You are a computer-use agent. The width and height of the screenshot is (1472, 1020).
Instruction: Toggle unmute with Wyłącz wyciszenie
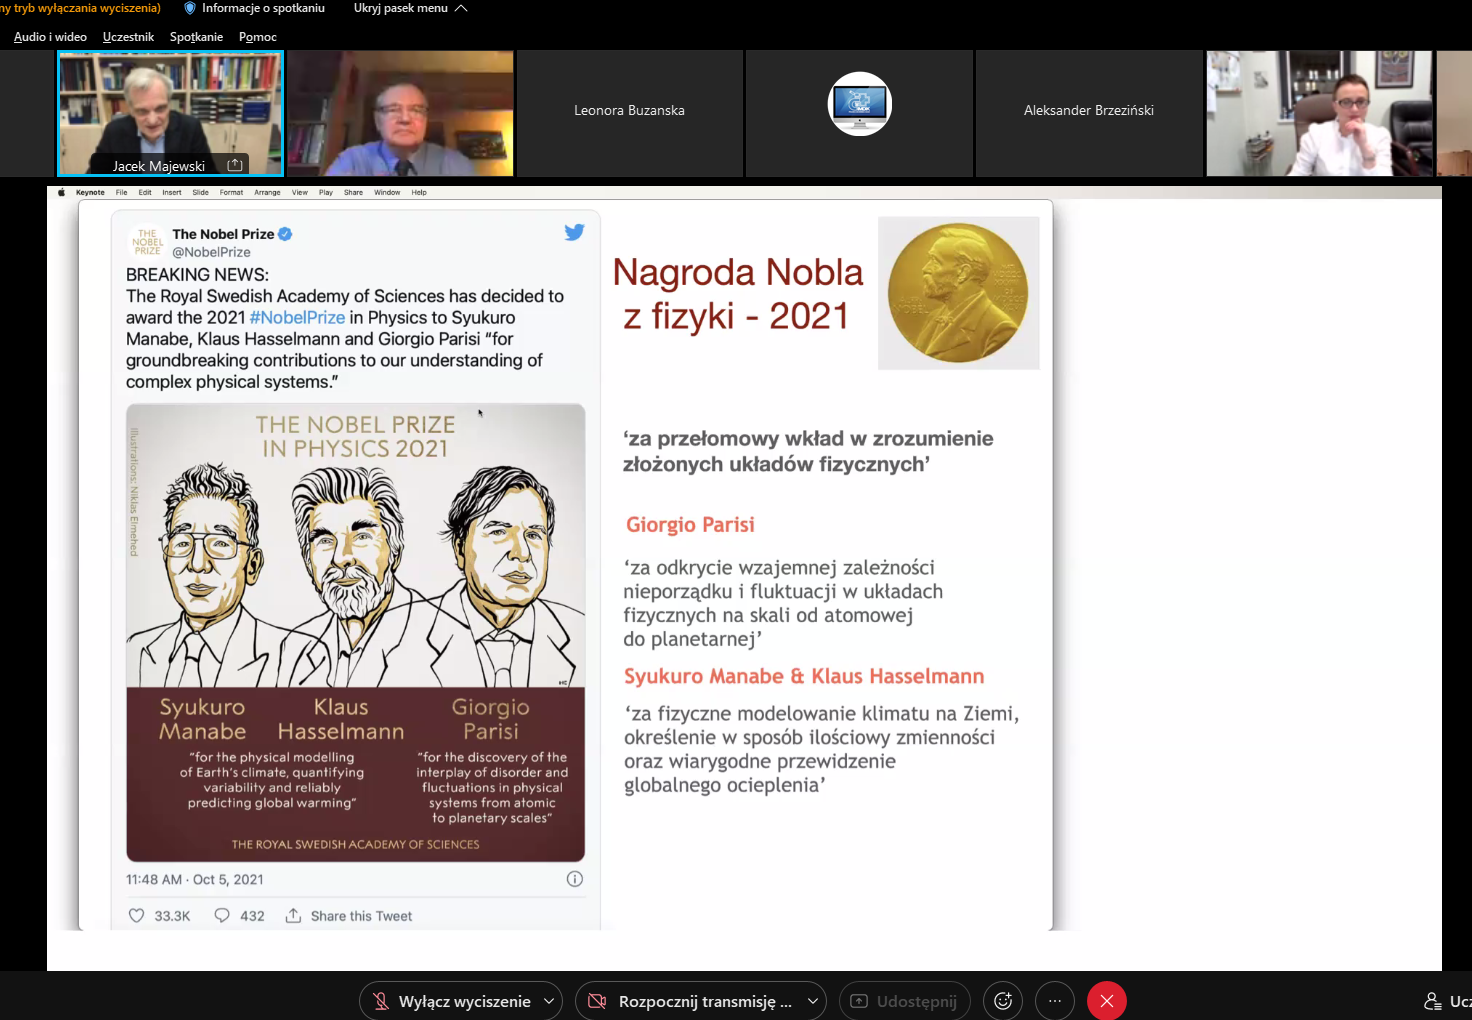pos(464,1001)
